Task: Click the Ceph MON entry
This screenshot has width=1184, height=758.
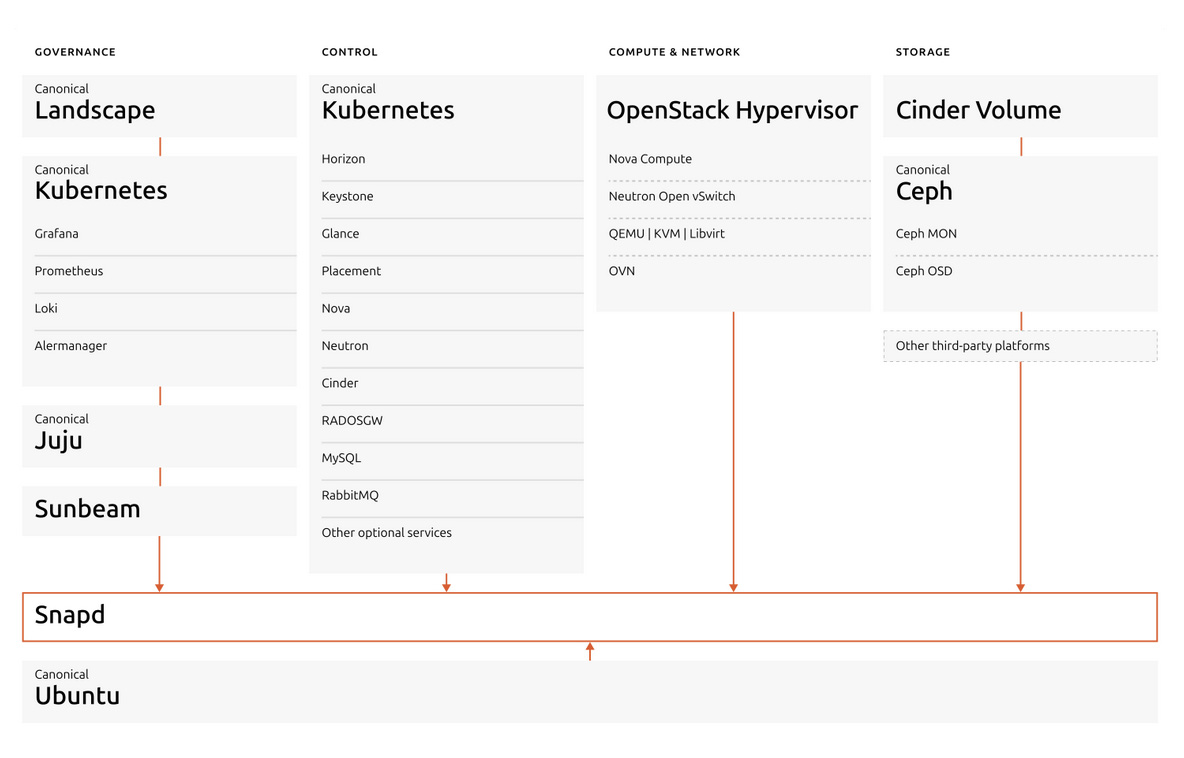Action: coord(927,234)
